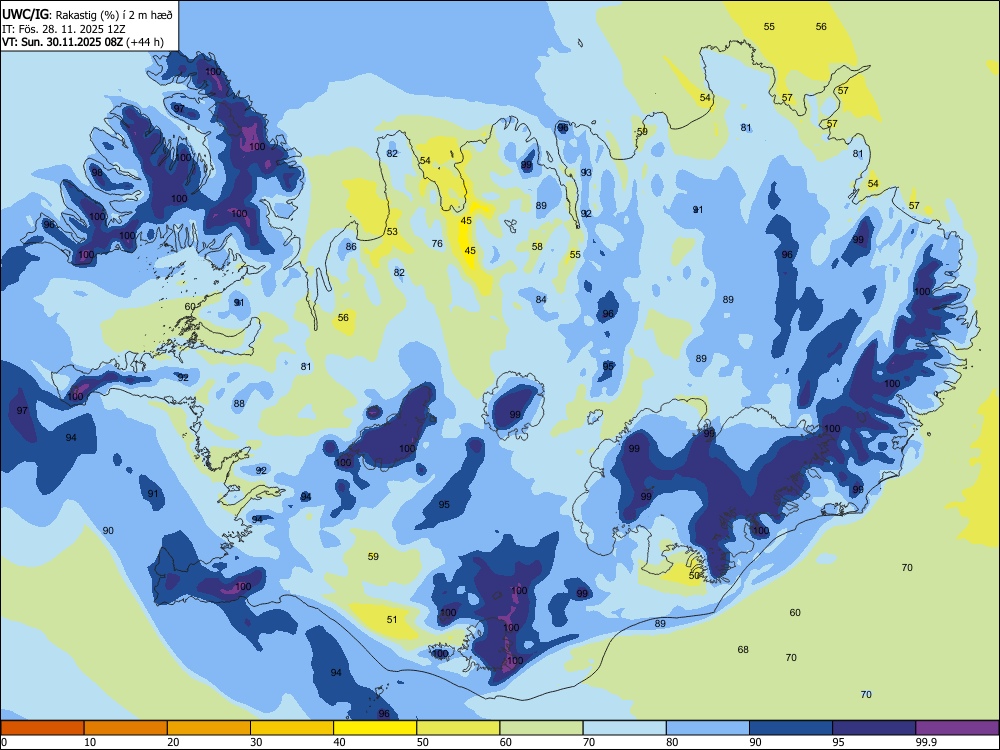Viewport: 1000px width, 750px height.
Task: Click the humidity value '88' on the map
Action: point(239,404)
